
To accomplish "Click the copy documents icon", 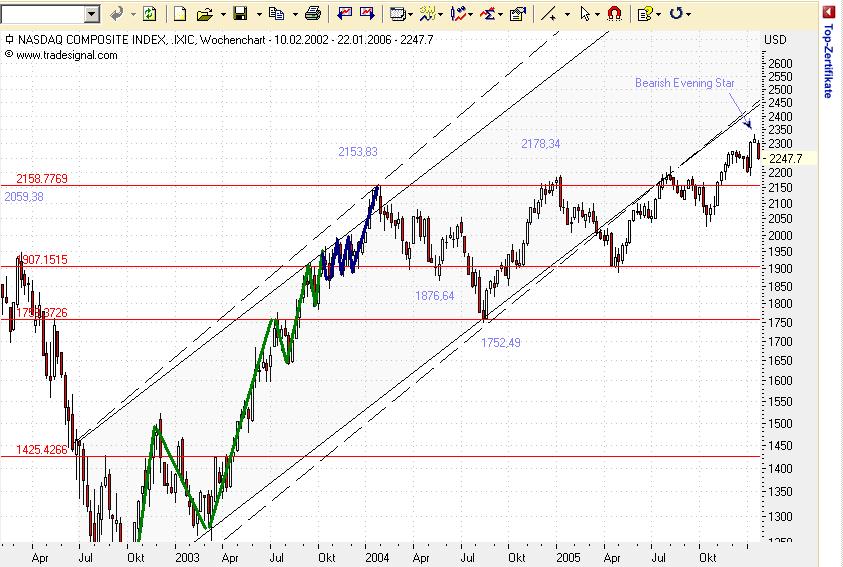I will tap(277, 14).
